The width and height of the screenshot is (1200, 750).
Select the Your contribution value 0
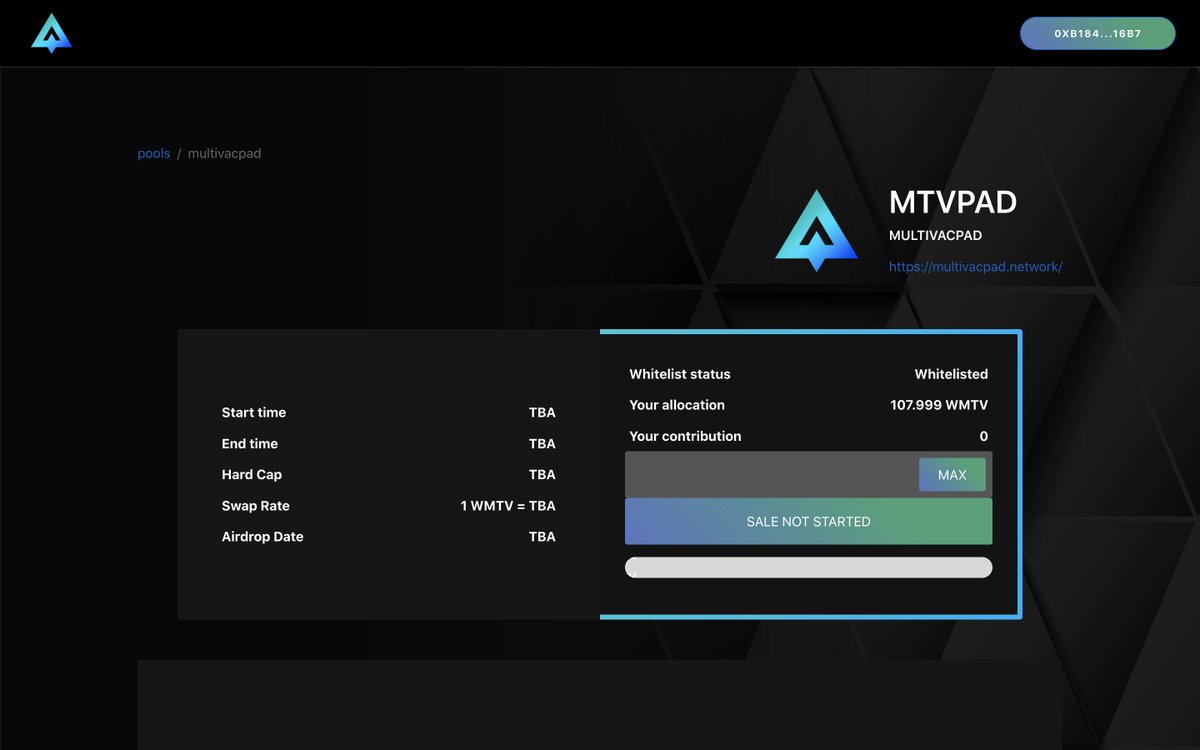984,436
